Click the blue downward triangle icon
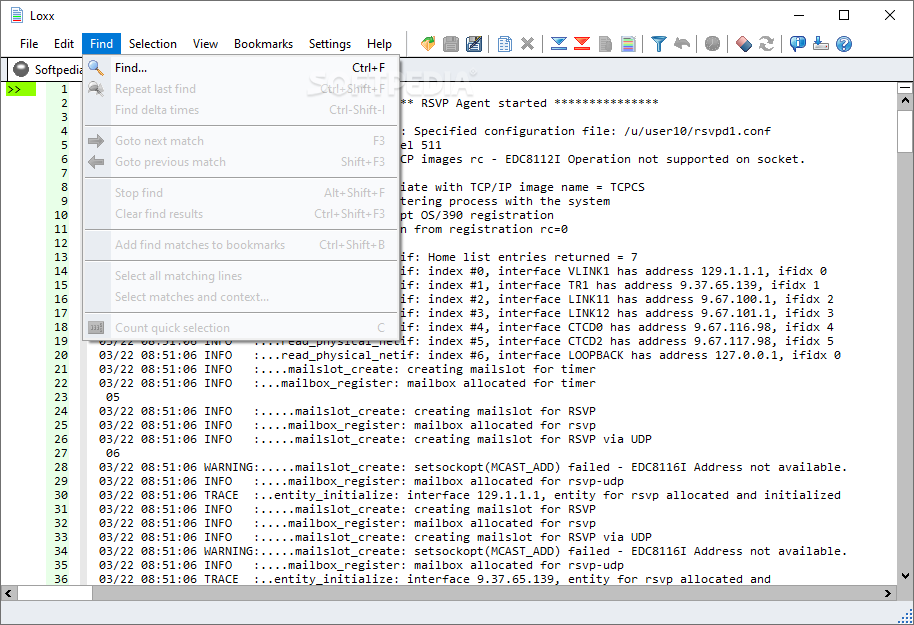Image resolution: width=914 pixels, height=625 pixels. (558, 44)
